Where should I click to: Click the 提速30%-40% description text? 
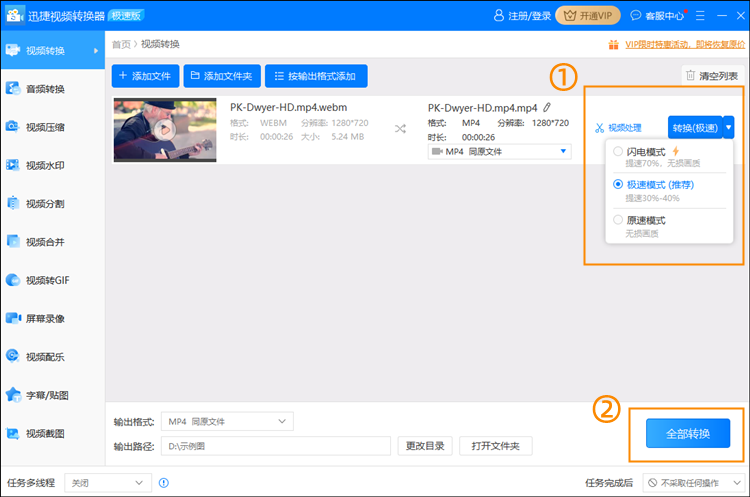click(x=652, y=198)
